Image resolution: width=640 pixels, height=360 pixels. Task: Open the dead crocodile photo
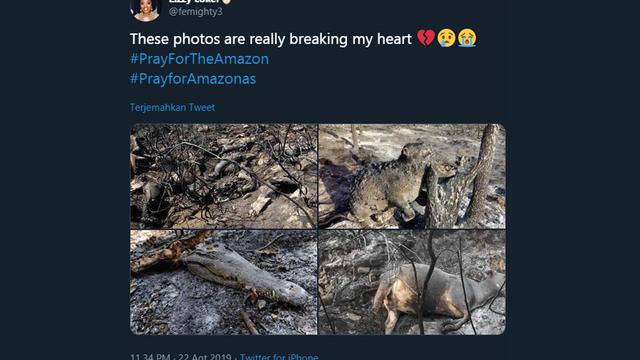pyautogui.click(x=224, y=282)
